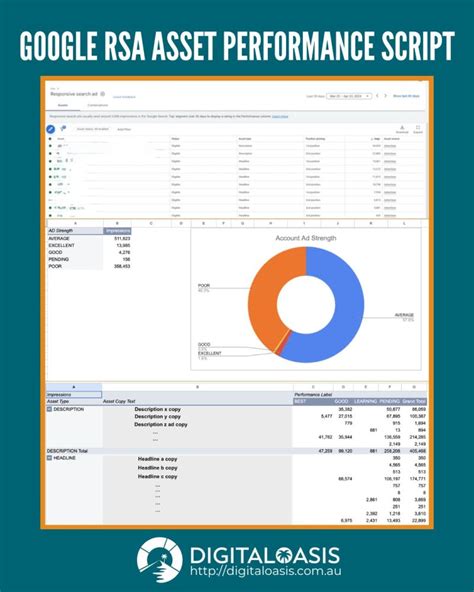Switch to the Combinations tab
The height and width of the screenshot is (592, 474).
tap(98, 105)
